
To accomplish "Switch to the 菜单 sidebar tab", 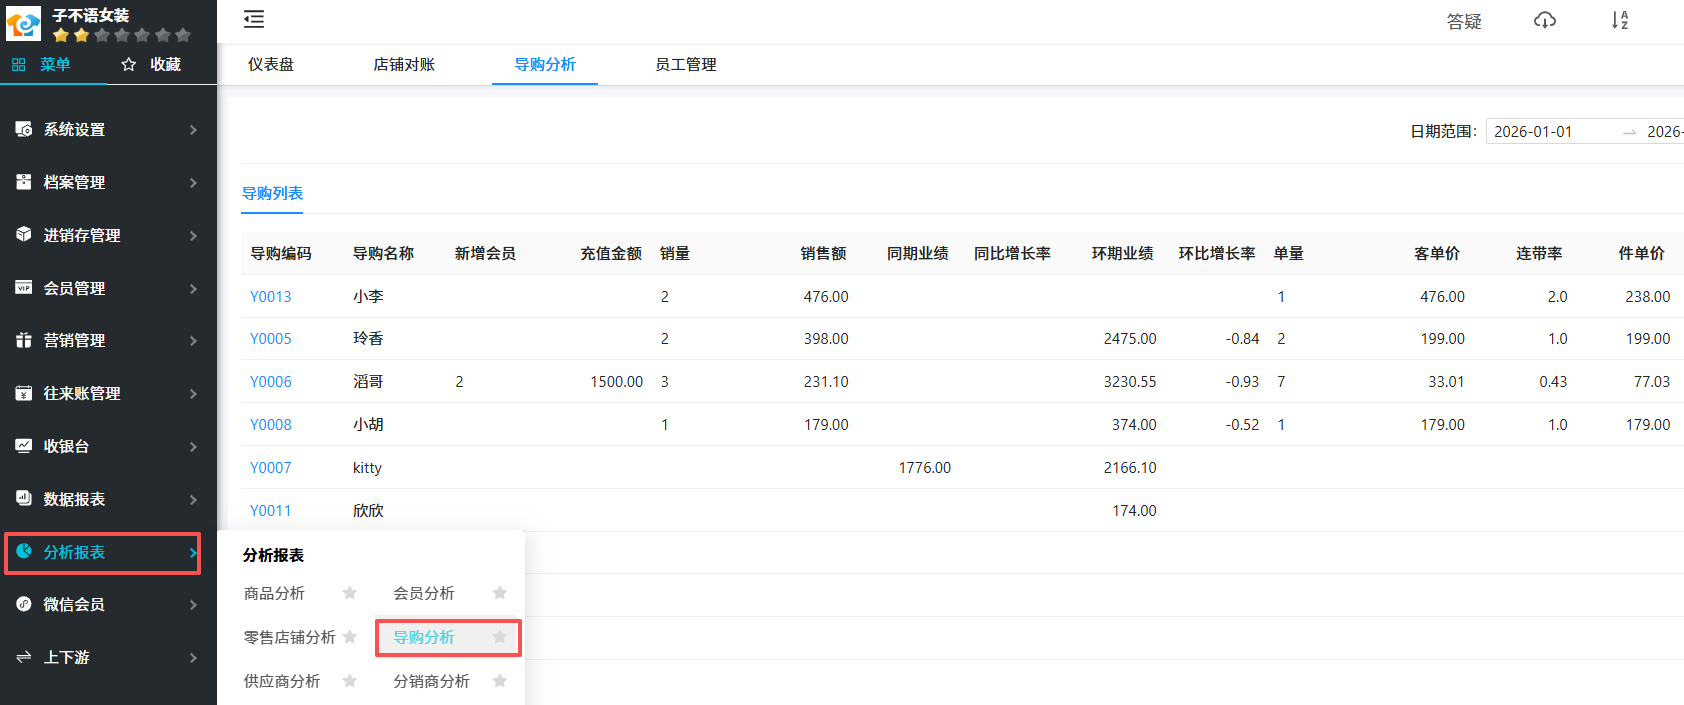I will [x=41, y=64].
